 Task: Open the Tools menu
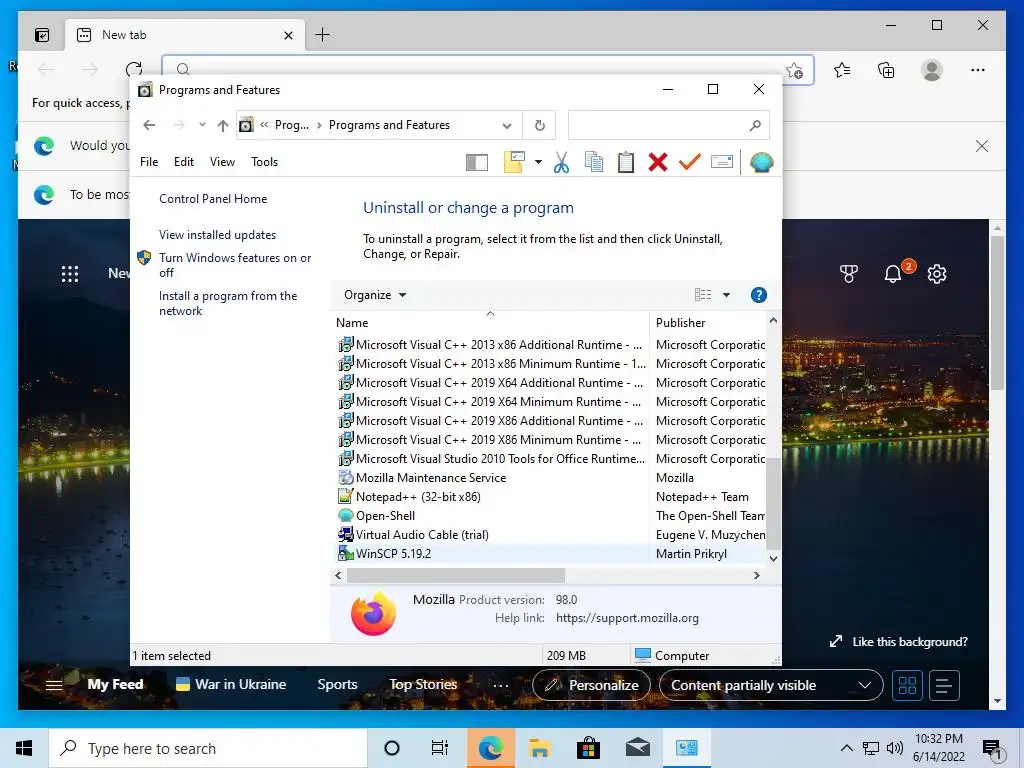pyautogui.click(x=264, y=162)
